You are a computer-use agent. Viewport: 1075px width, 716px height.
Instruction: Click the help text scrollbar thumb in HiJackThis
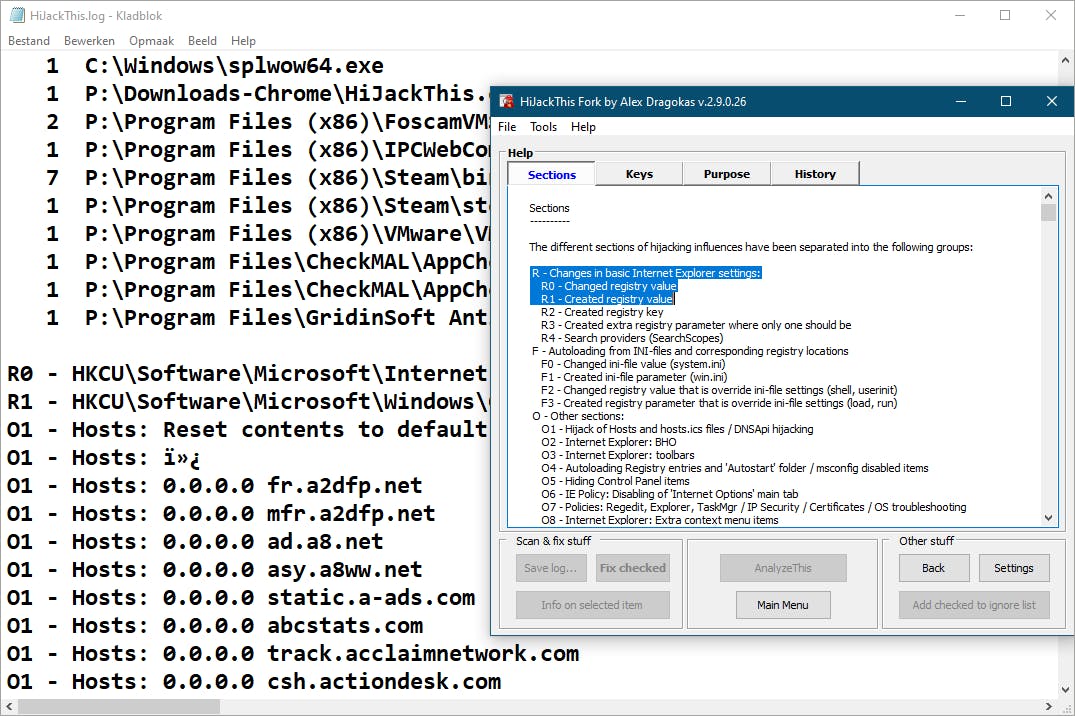(1048, 213)
